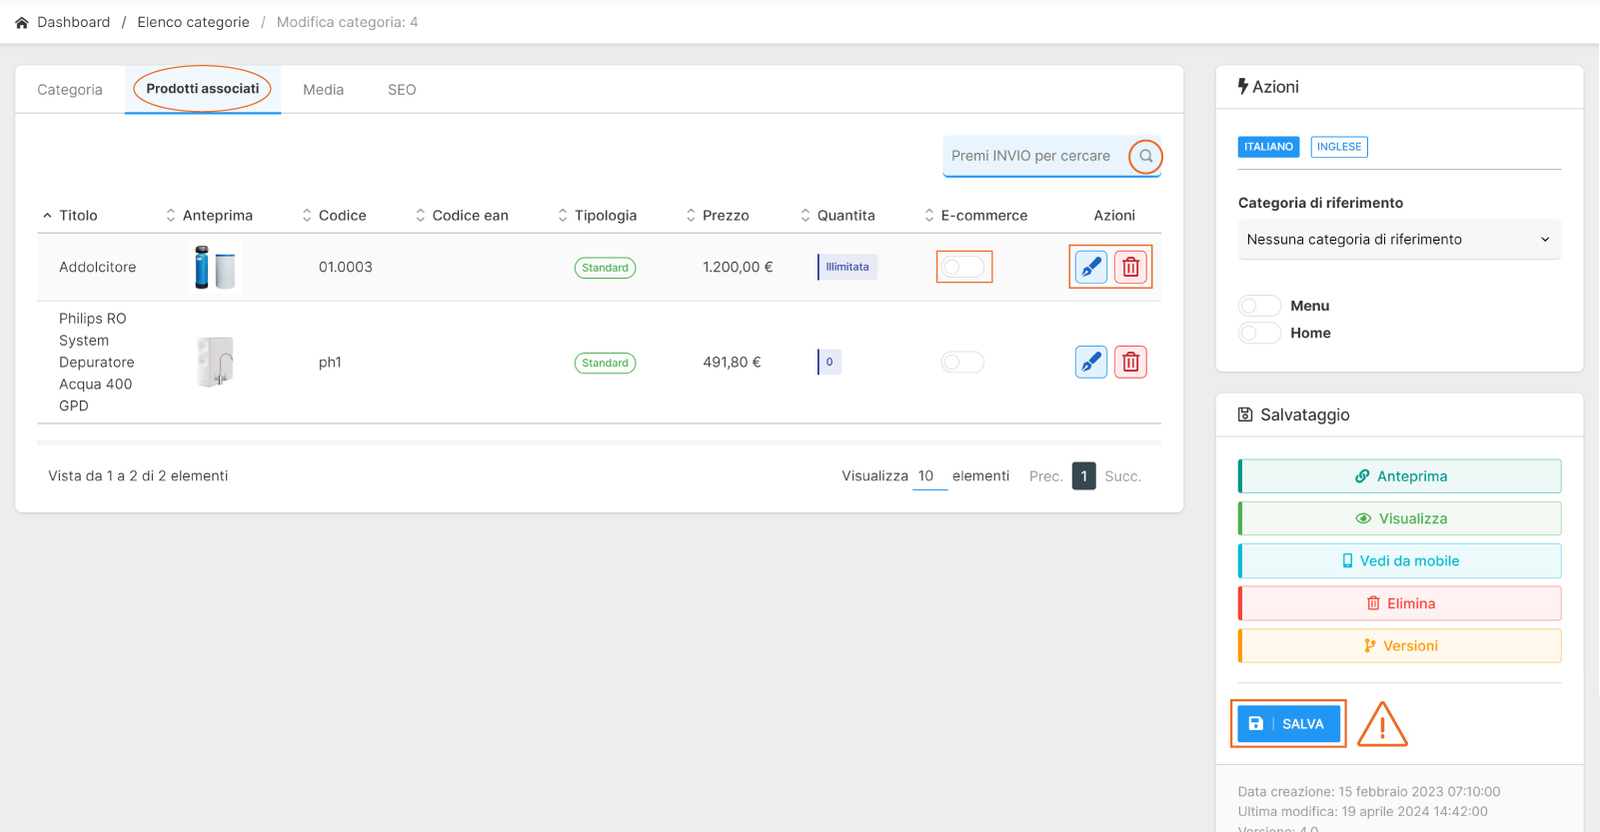Switch to the Media tab
This screenshot has height=832, width=1600.
pos(323,90)
